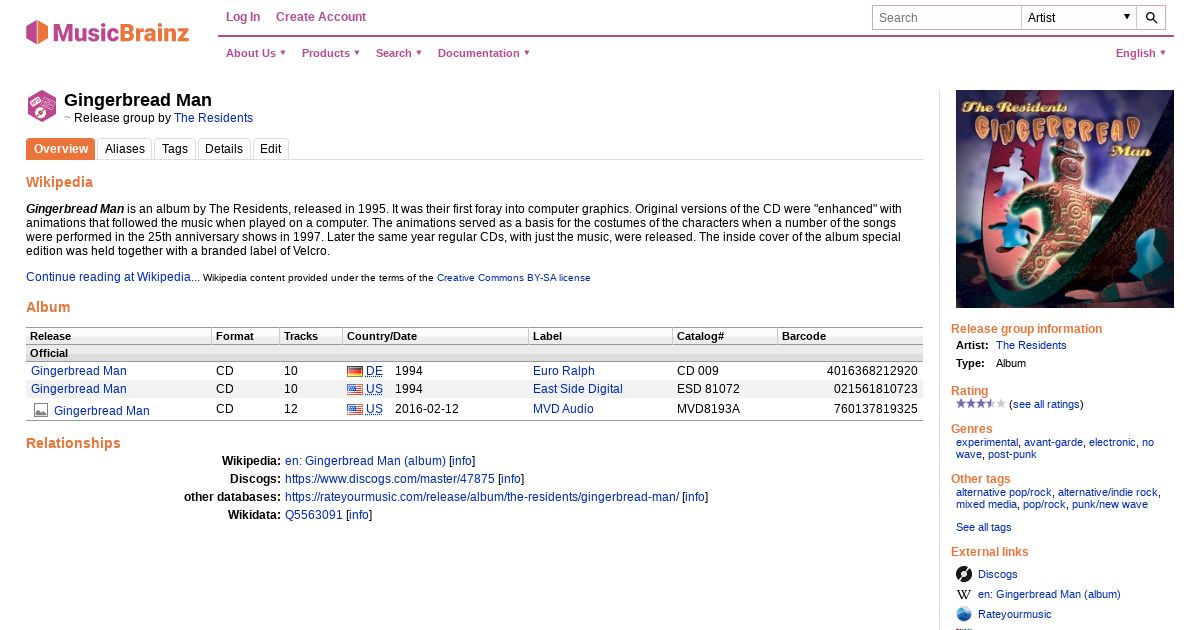The width and height of the screenshot is (1200, 630).
Task: Click the Gingerbread Man cover art image
Action: [x=1065, y=199]
